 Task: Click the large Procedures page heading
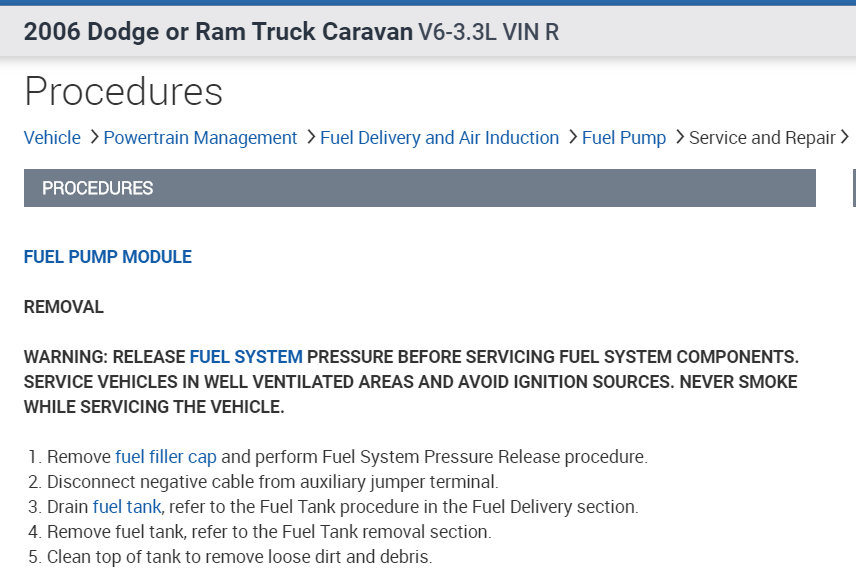(x=123, y=91)
